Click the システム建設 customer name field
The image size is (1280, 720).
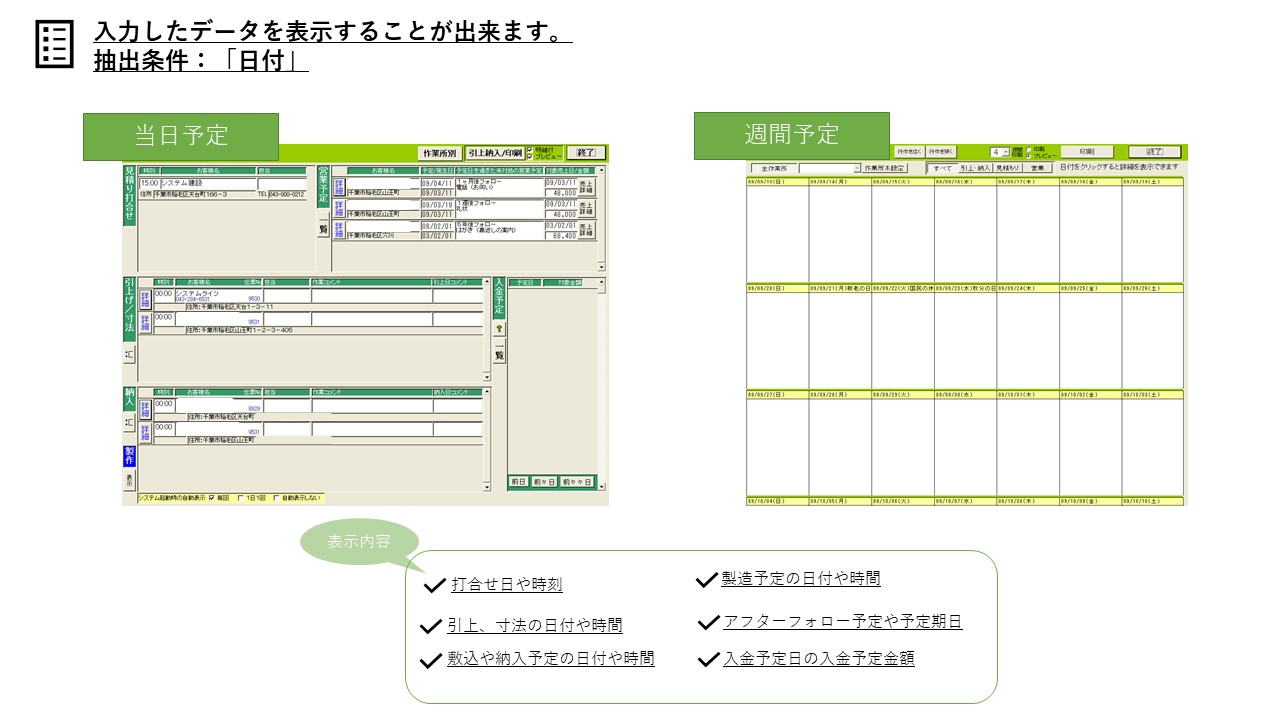(208, 184)
